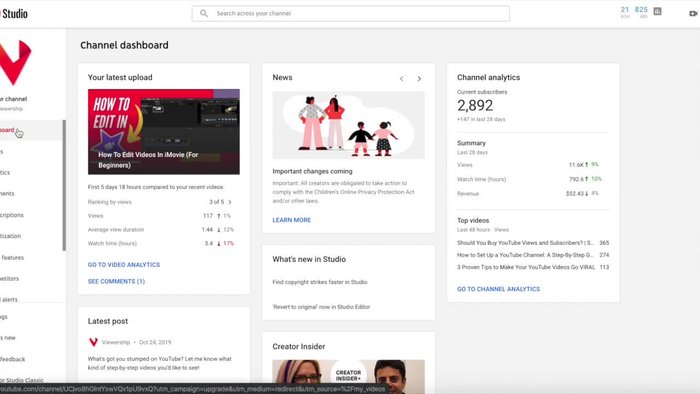The width and height of the screenshot is (700, 394).
Task: Open the sidebar item ending in 'alerts'
Action: coord(9,299)
